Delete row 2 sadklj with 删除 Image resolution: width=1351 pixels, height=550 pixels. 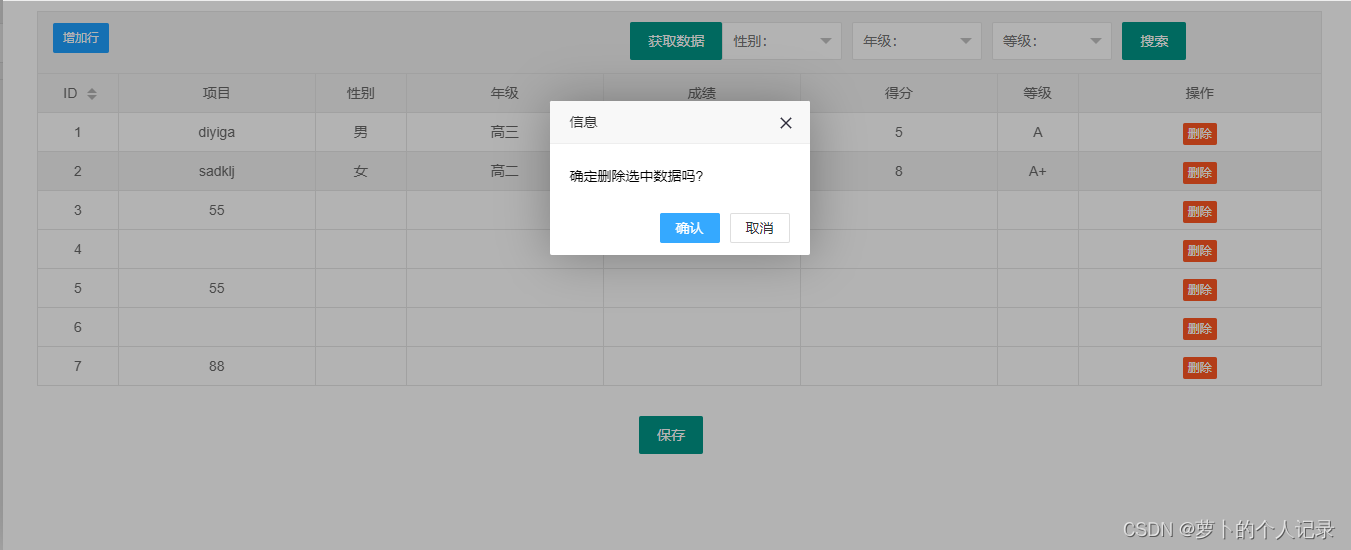click(1200, 173)
